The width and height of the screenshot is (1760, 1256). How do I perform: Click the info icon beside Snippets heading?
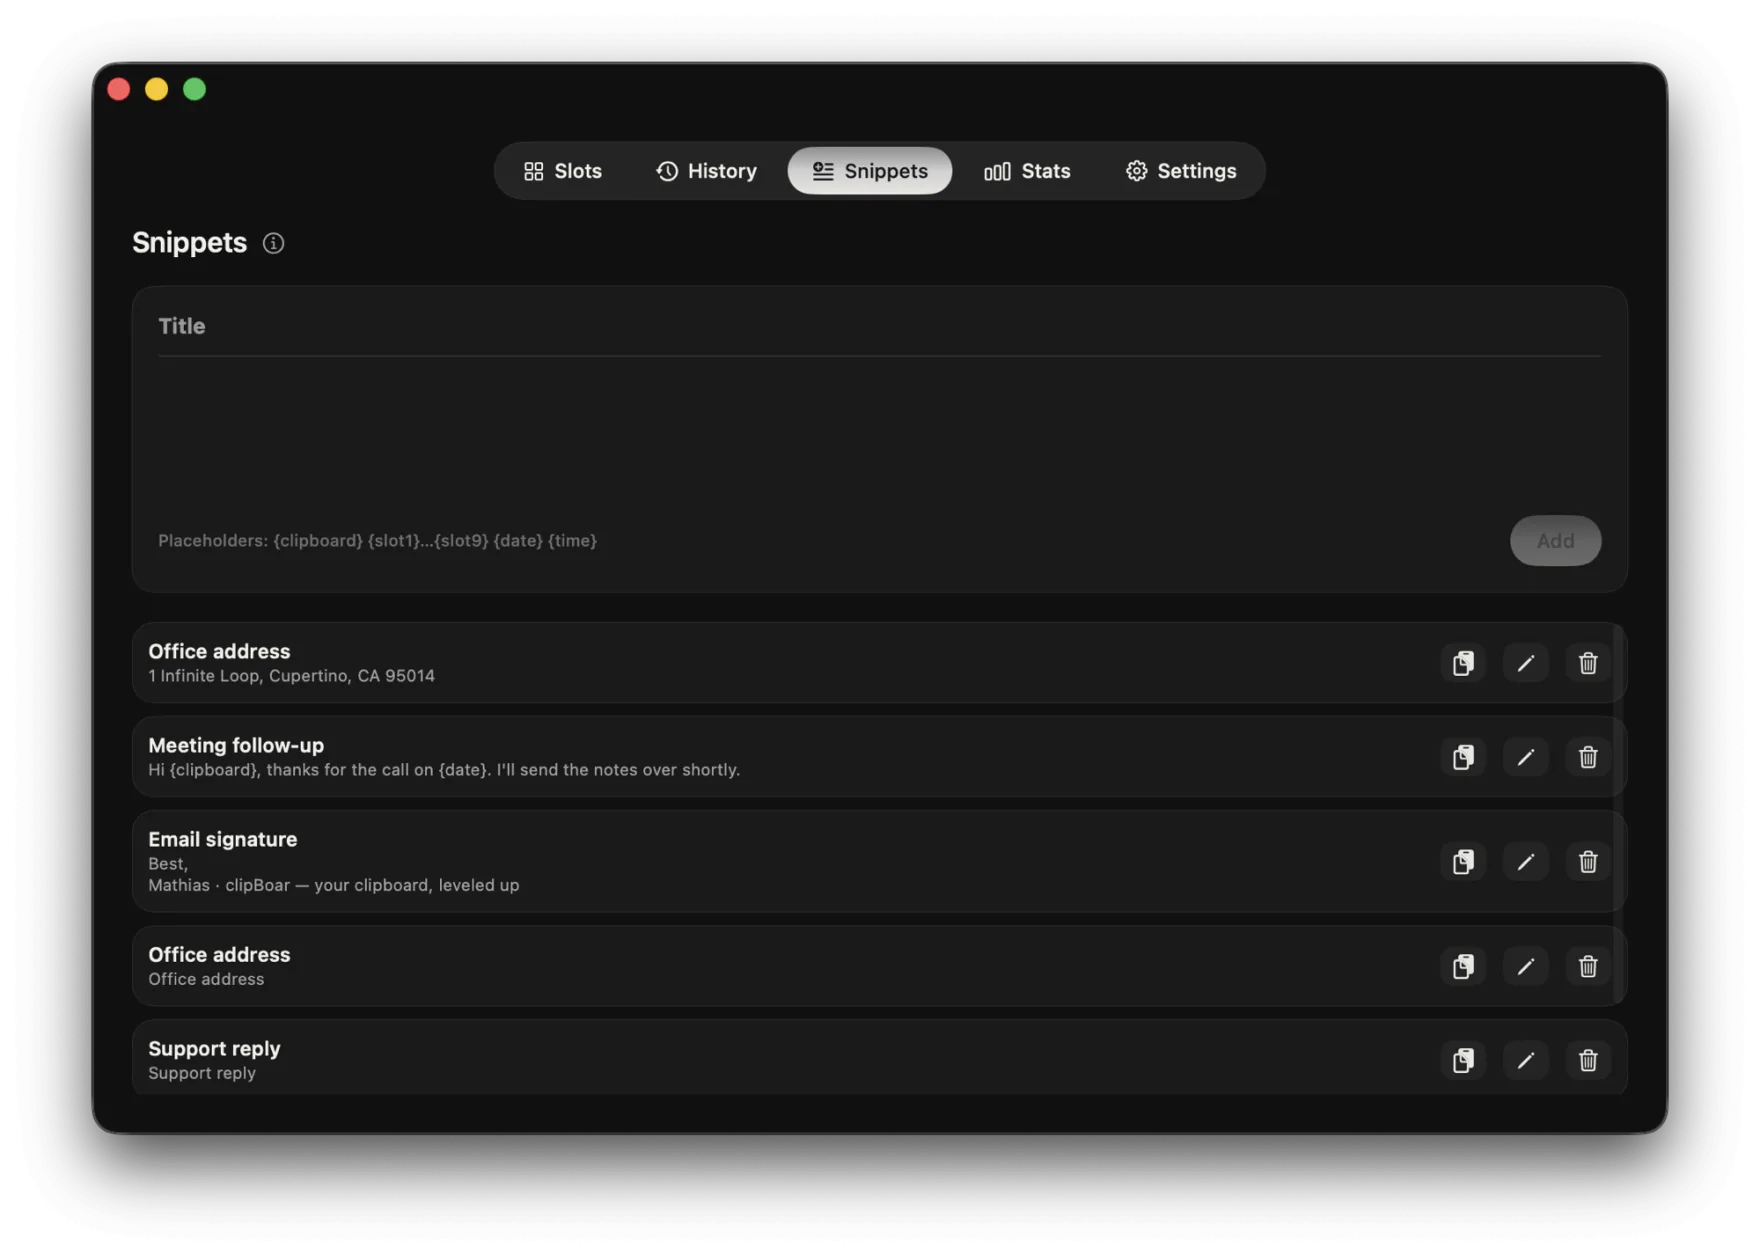pyautogui.click(x=273, y=243)
